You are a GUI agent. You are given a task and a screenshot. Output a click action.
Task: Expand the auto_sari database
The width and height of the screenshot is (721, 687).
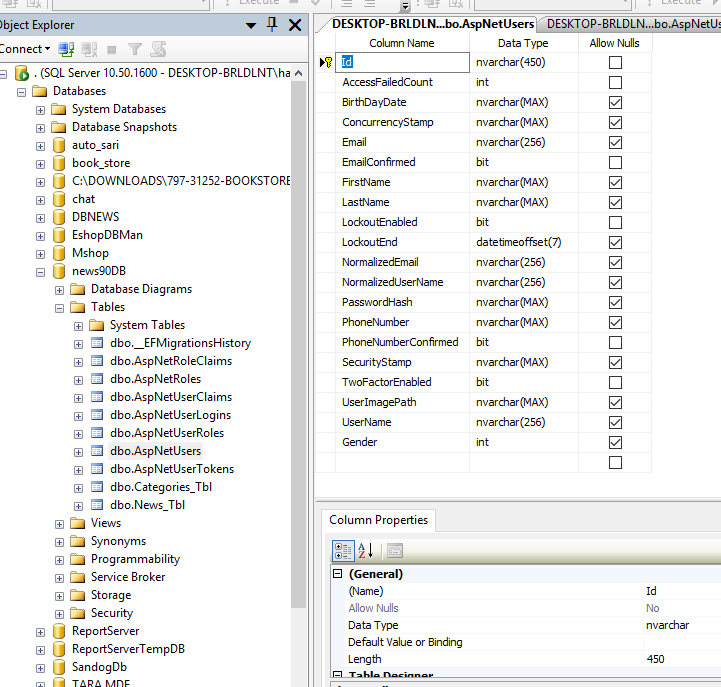click(x=40, y=146)
